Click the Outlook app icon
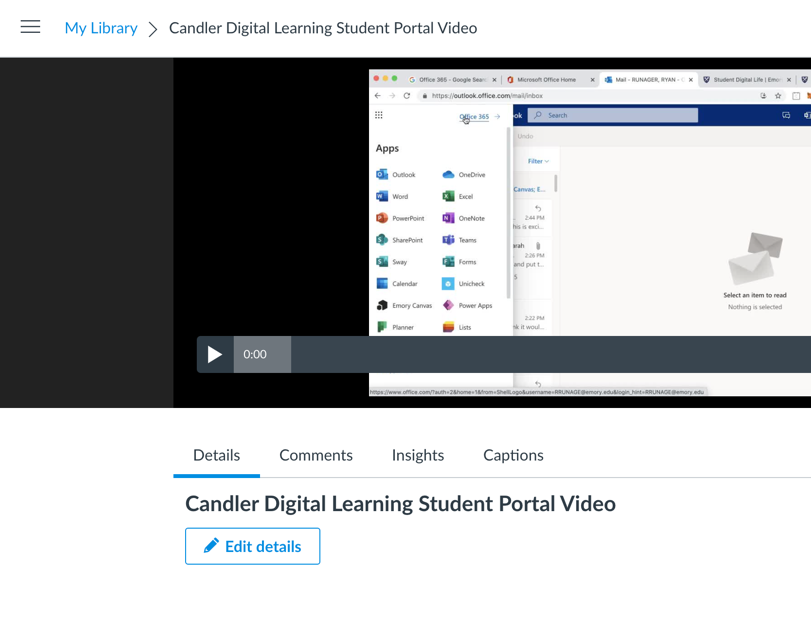Screen dimensions: 811x634 point(382,175)
